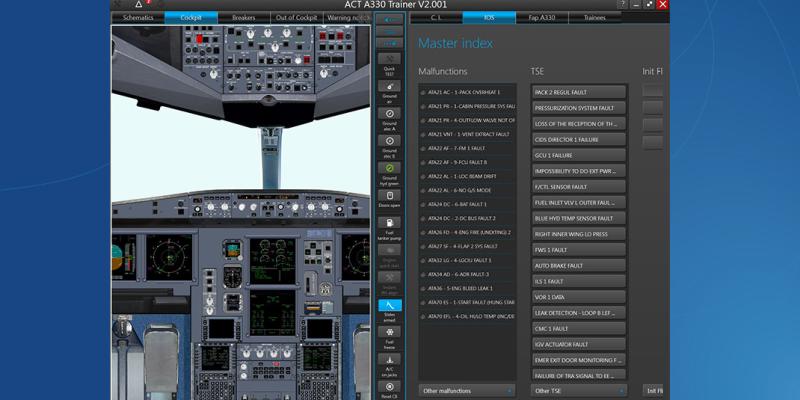This screenshot has width=800, height=400.
Task: Toggle ATA22 AL 1-LOC BEAM DRIFT
Action: (x=467, y=177)
